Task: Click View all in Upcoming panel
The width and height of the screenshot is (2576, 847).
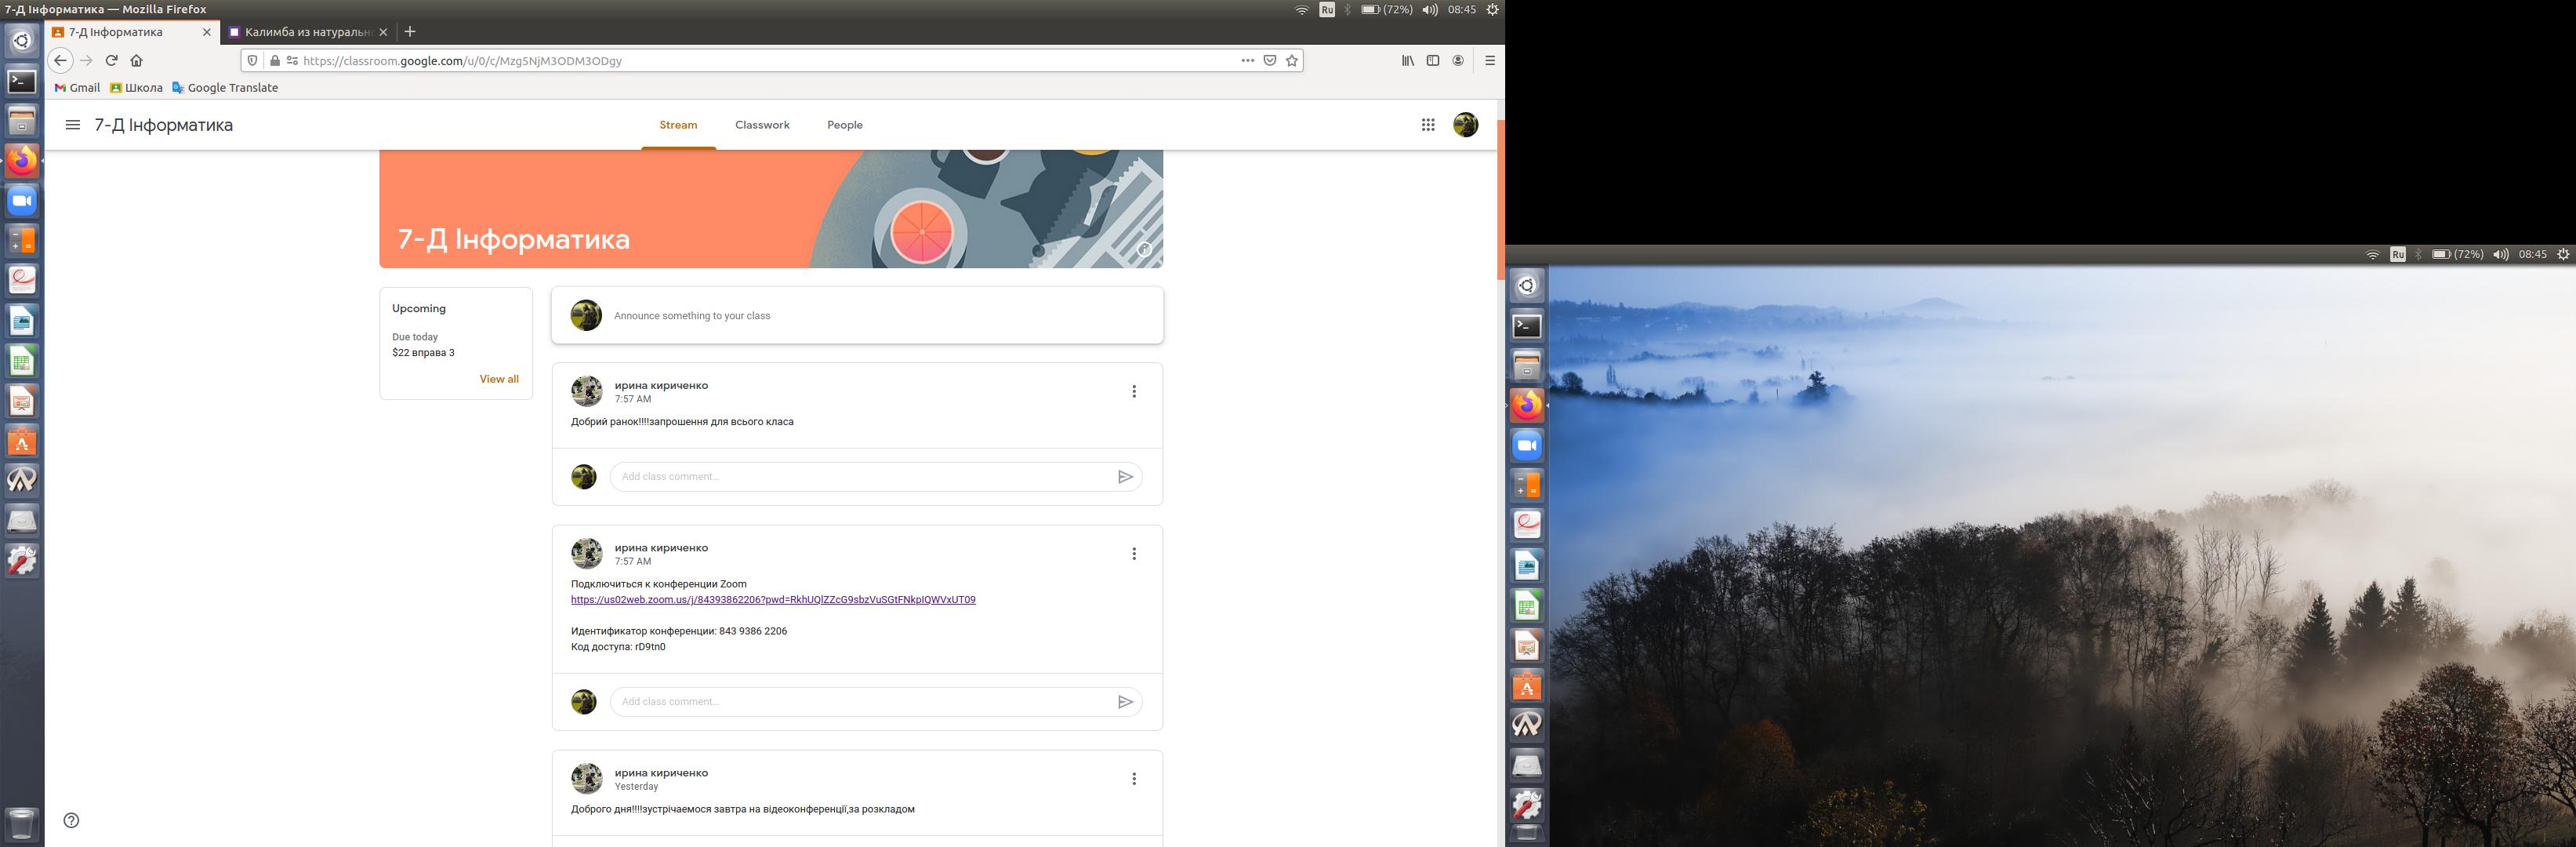Action: (x=498, y=379)
